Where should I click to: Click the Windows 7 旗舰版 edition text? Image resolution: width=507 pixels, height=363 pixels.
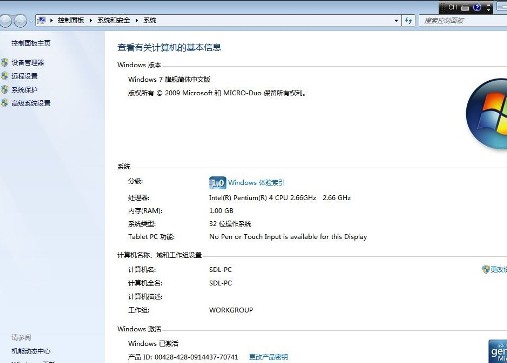(x=169, y=79)
